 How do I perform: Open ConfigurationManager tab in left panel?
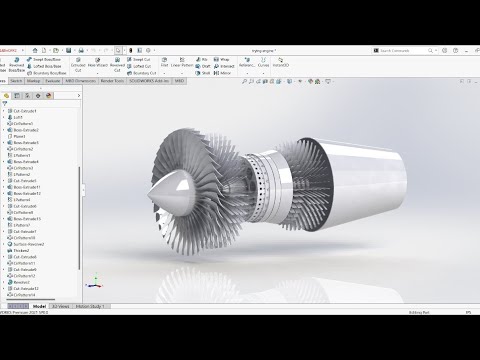pyautogui.click(x=27, y=96)
